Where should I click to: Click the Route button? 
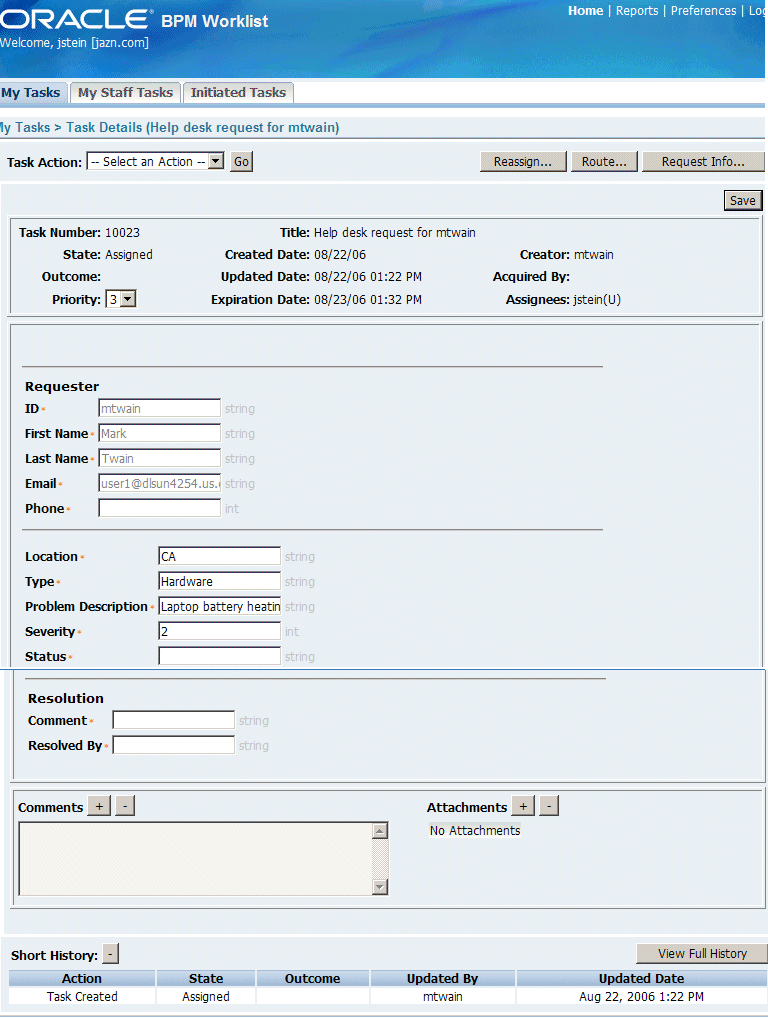pos(604,162)
